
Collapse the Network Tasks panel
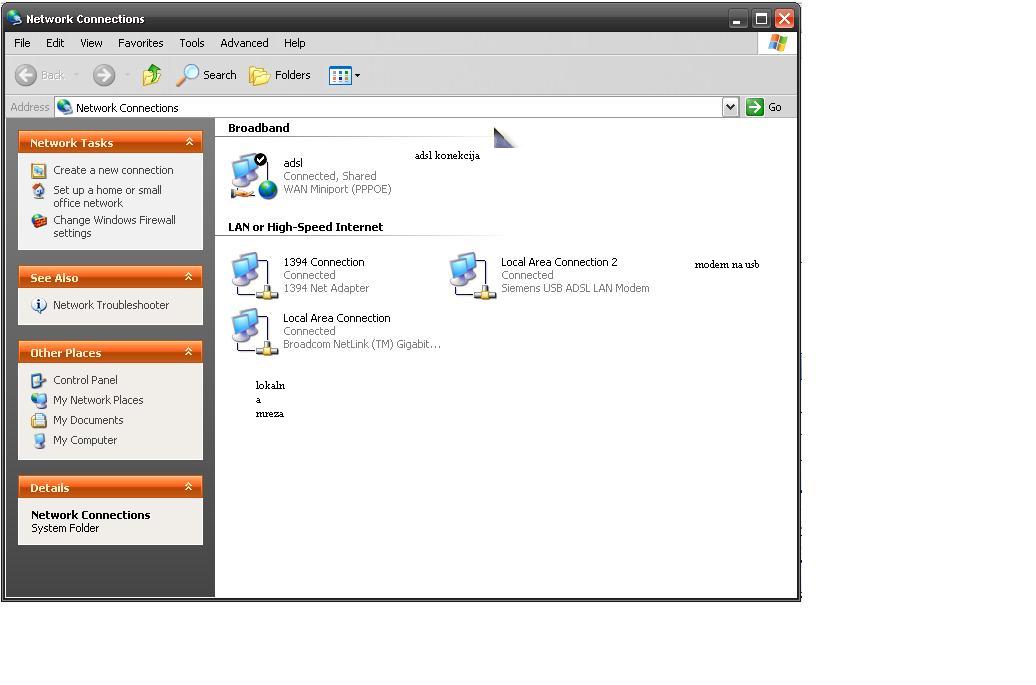tap(189, 143)
